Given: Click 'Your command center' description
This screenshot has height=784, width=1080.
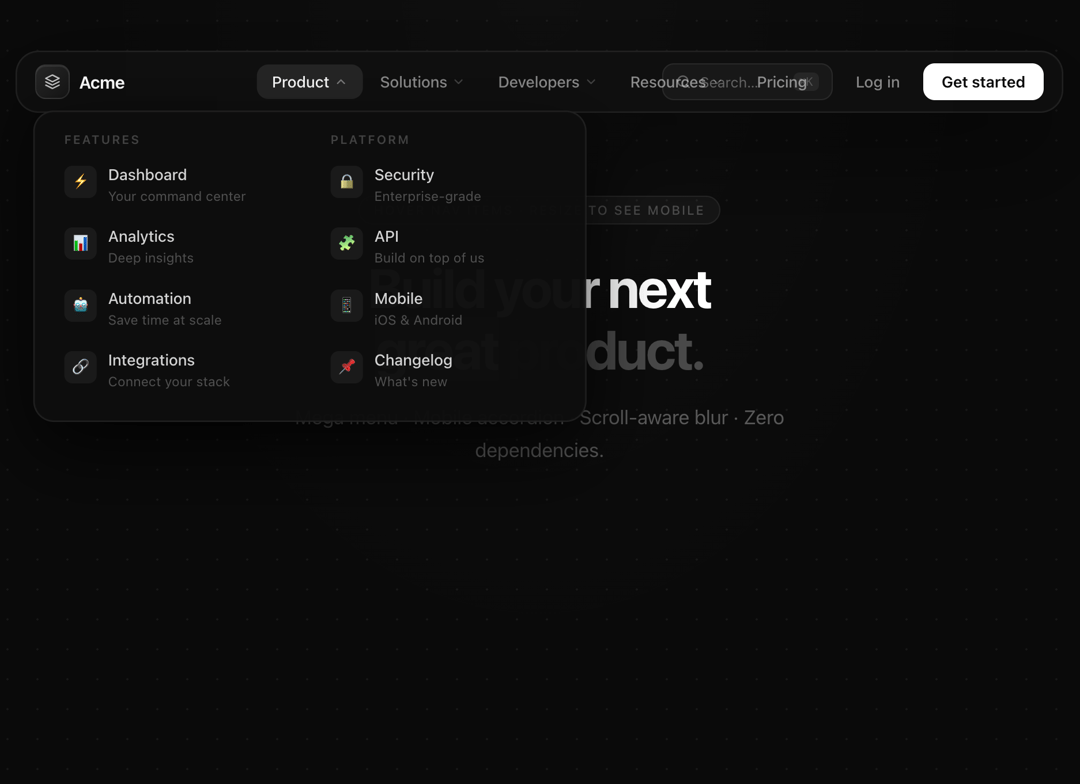Looking at the screenshot, I should click(176, 196).
